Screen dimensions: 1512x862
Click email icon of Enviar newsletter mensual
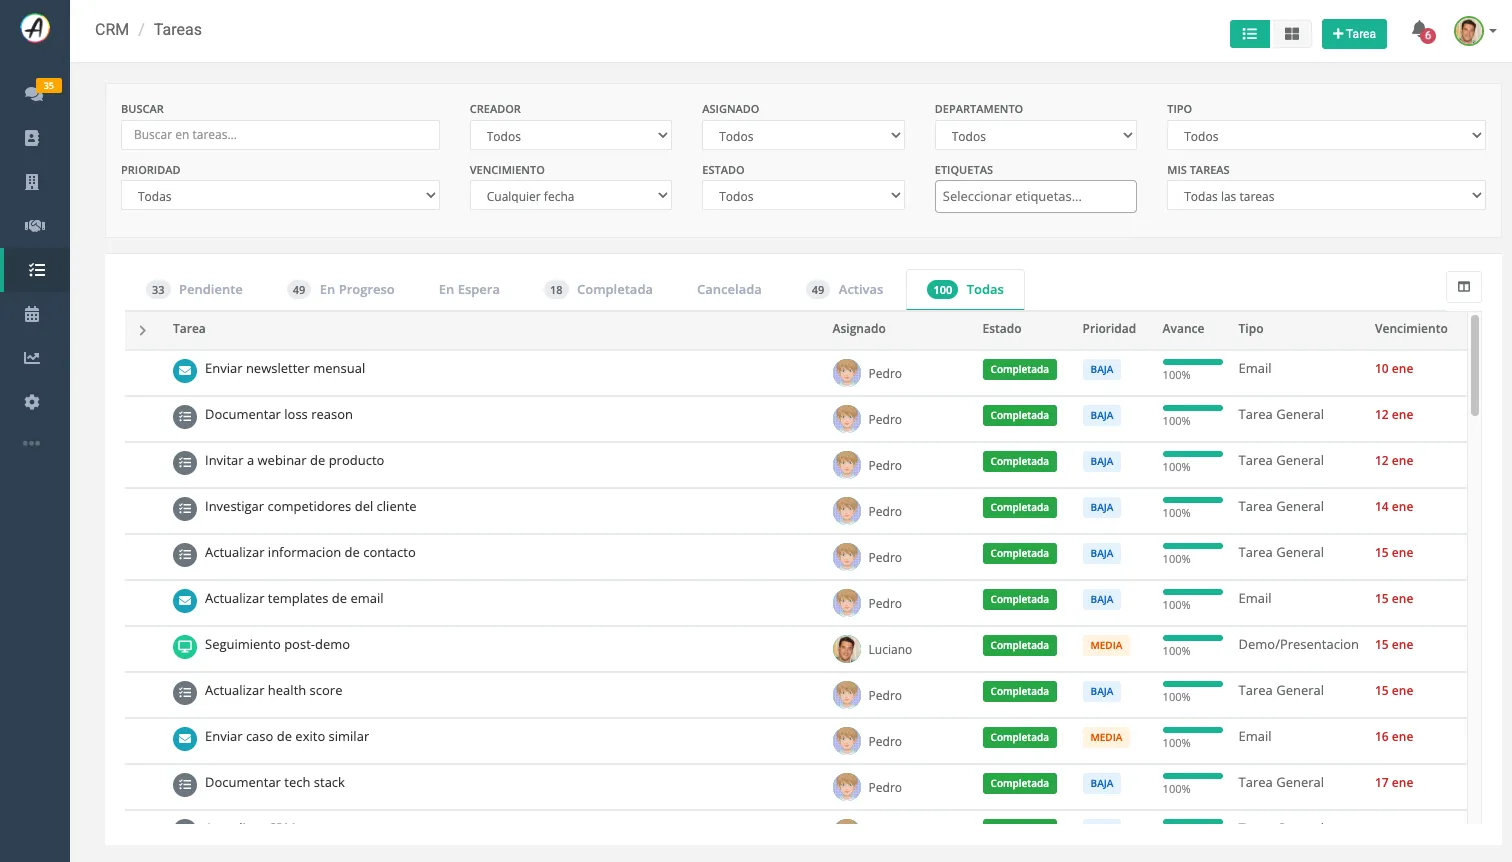185,371
